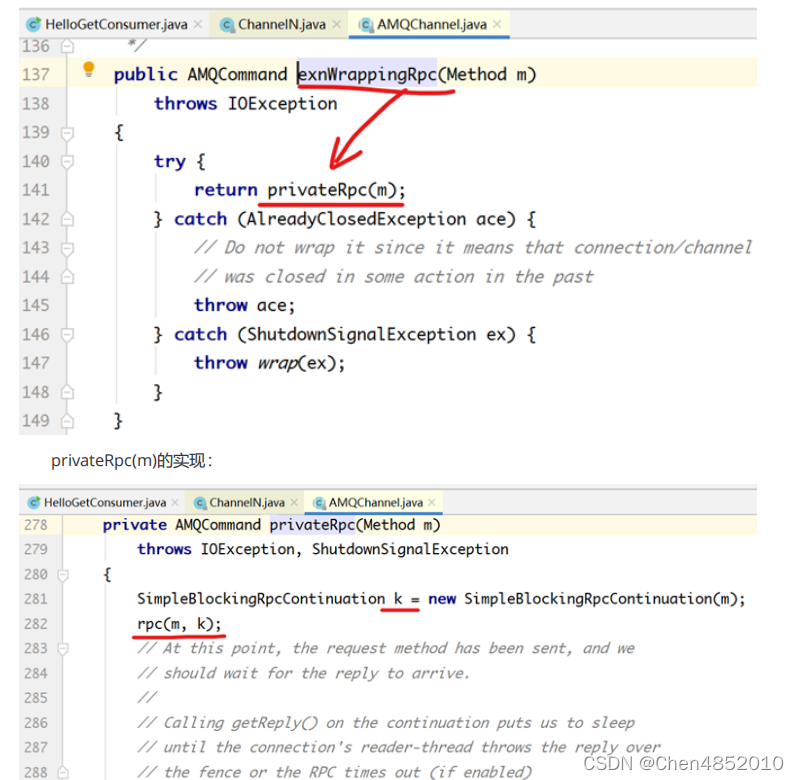Open the yellow light bulb intention on line 137
This screenshot has width=799, height=780.
(x=89, y=69)
